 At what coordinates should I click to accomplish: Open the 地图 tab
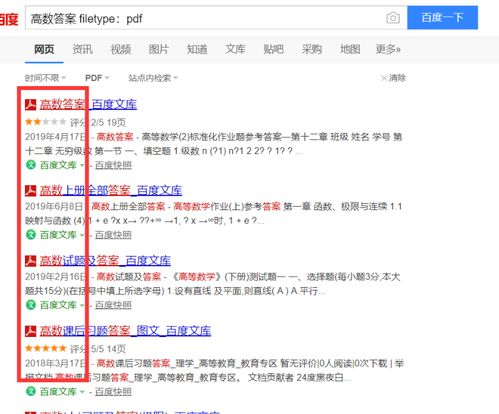tap(350, 49)
